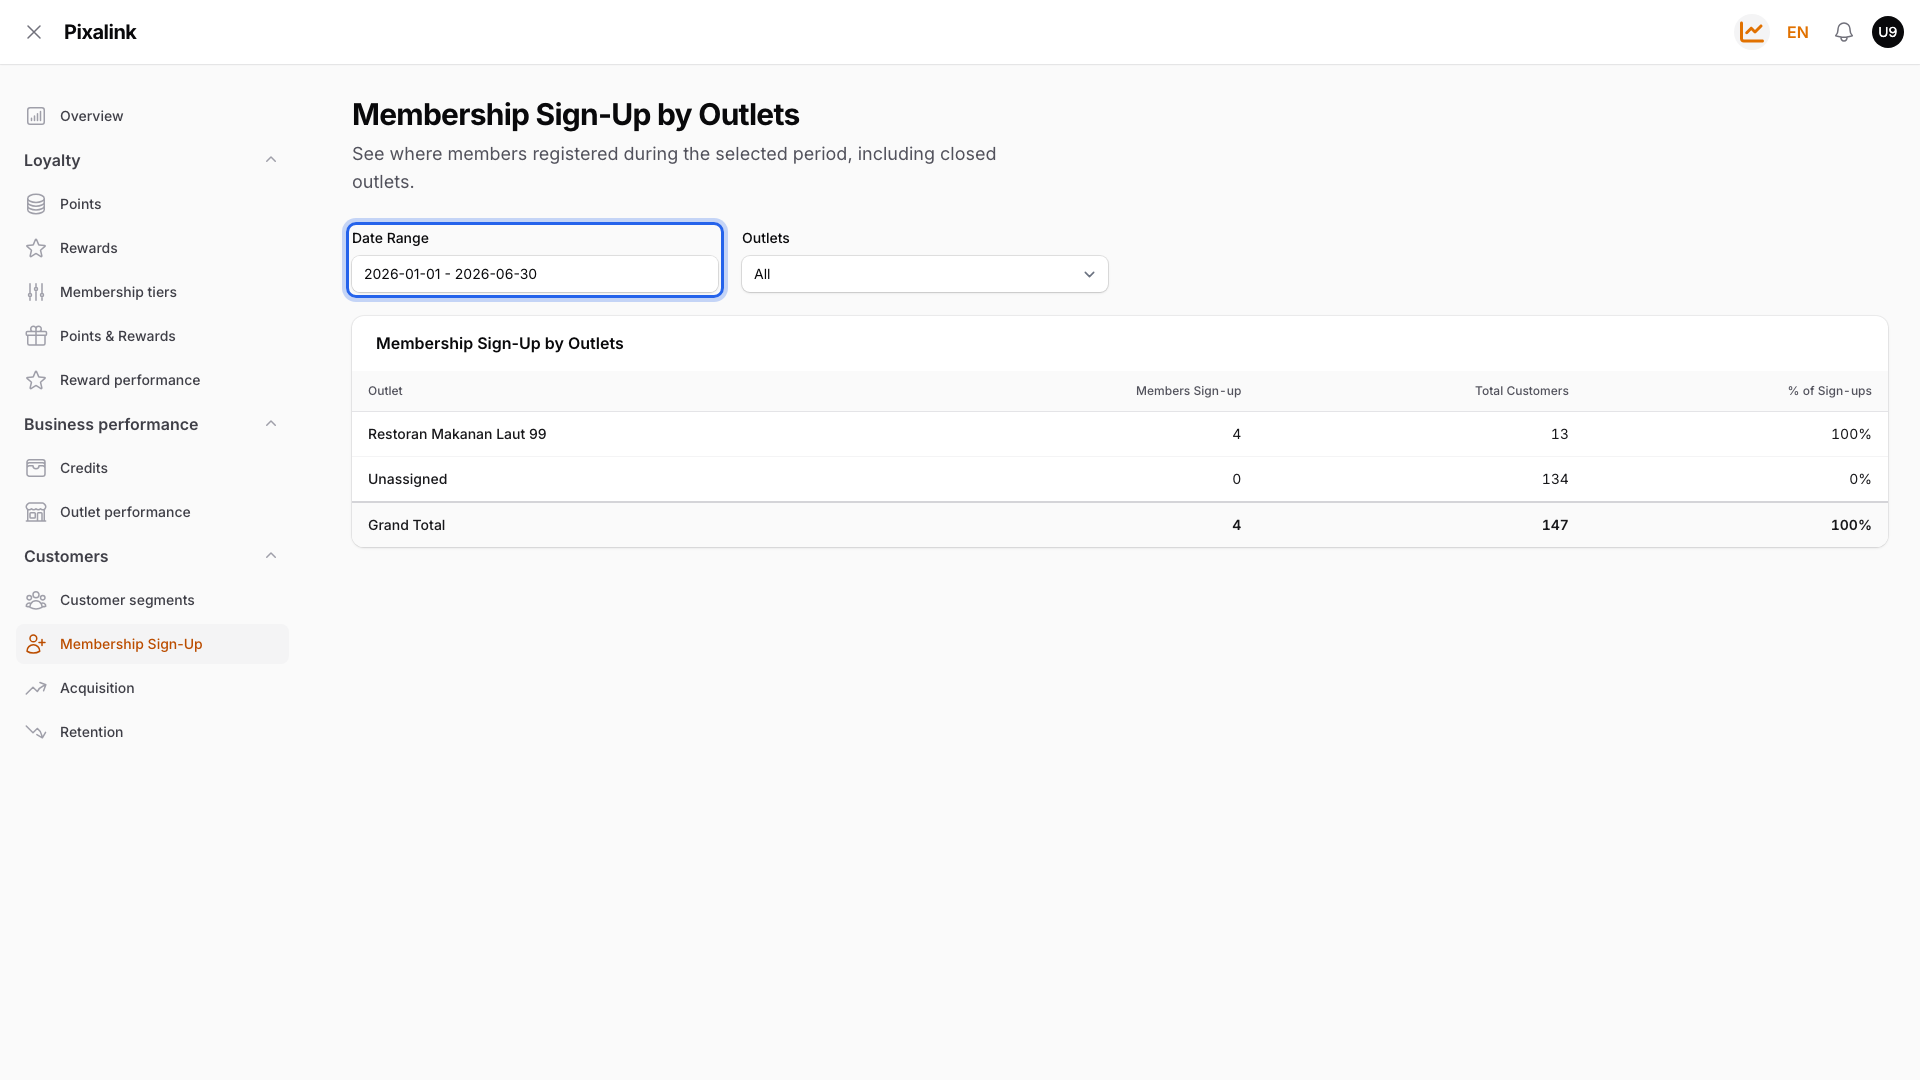Click the Retention trending-down icon
Viewport: 1920px width, 1080px height.
coord(36,732)
